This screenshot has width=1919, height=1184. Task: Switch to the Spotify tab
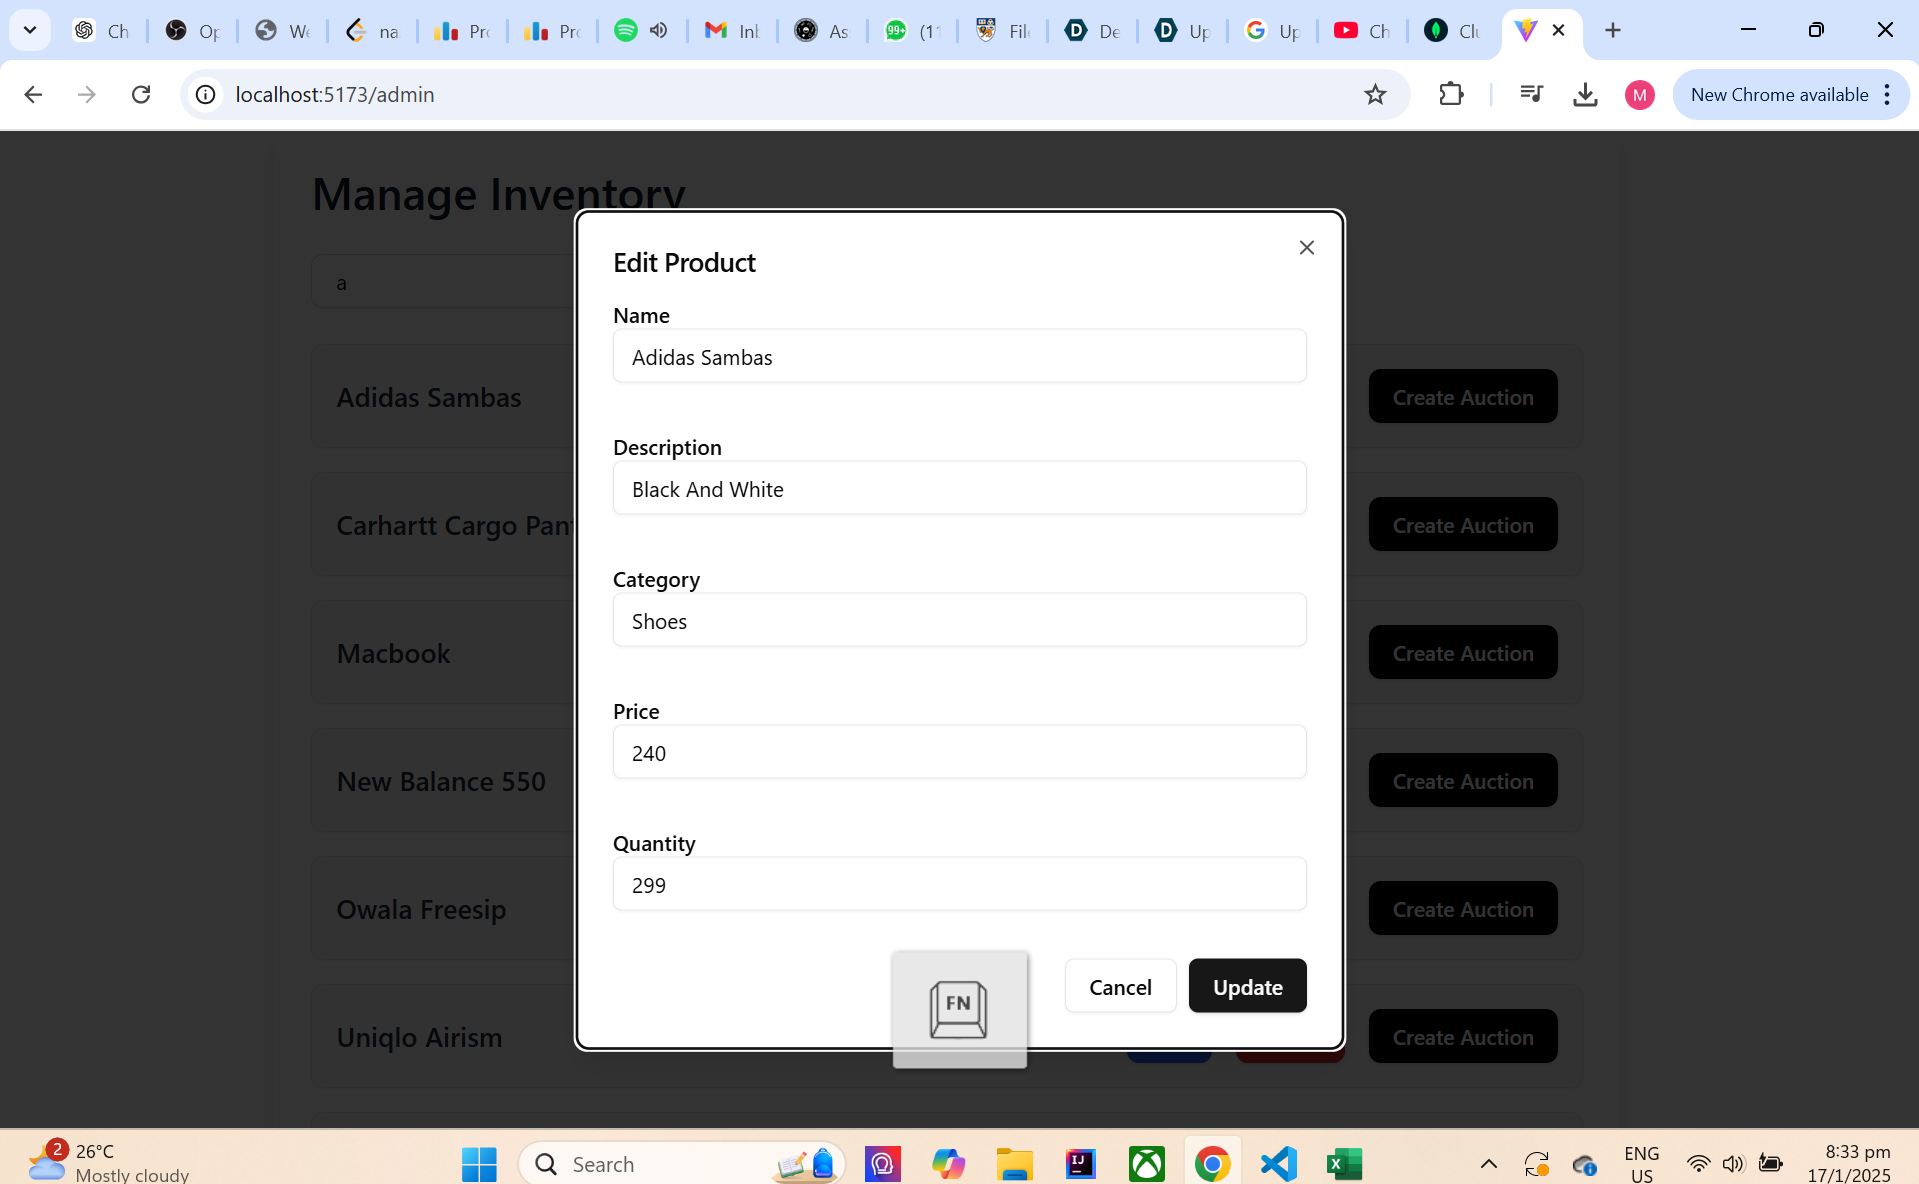click(x=626, y=30)
